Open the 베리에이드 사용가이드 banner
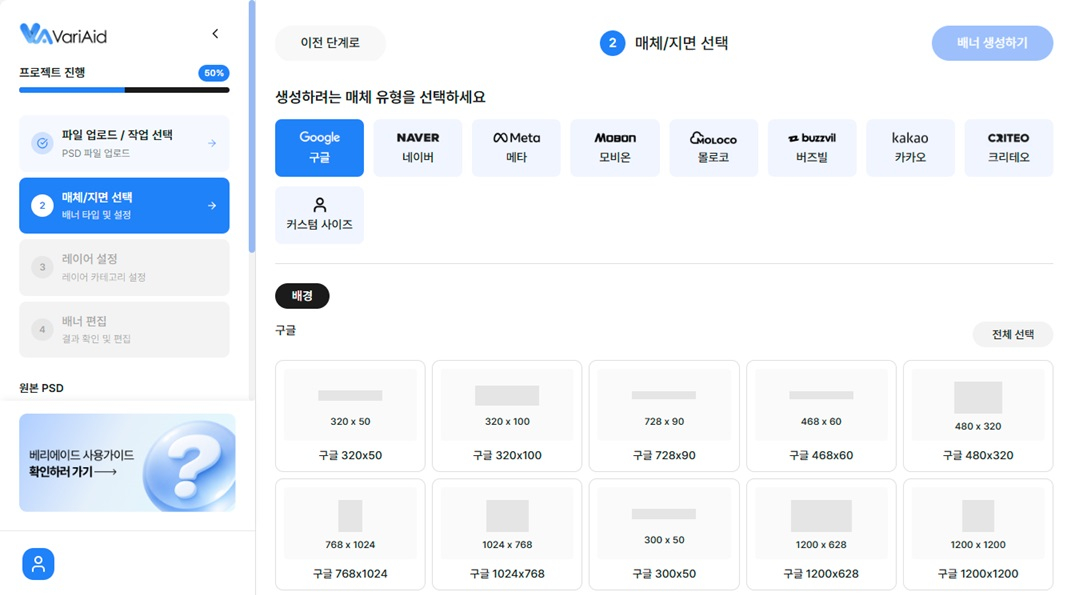The image size is (1066, 595). (x=127, y=462)
